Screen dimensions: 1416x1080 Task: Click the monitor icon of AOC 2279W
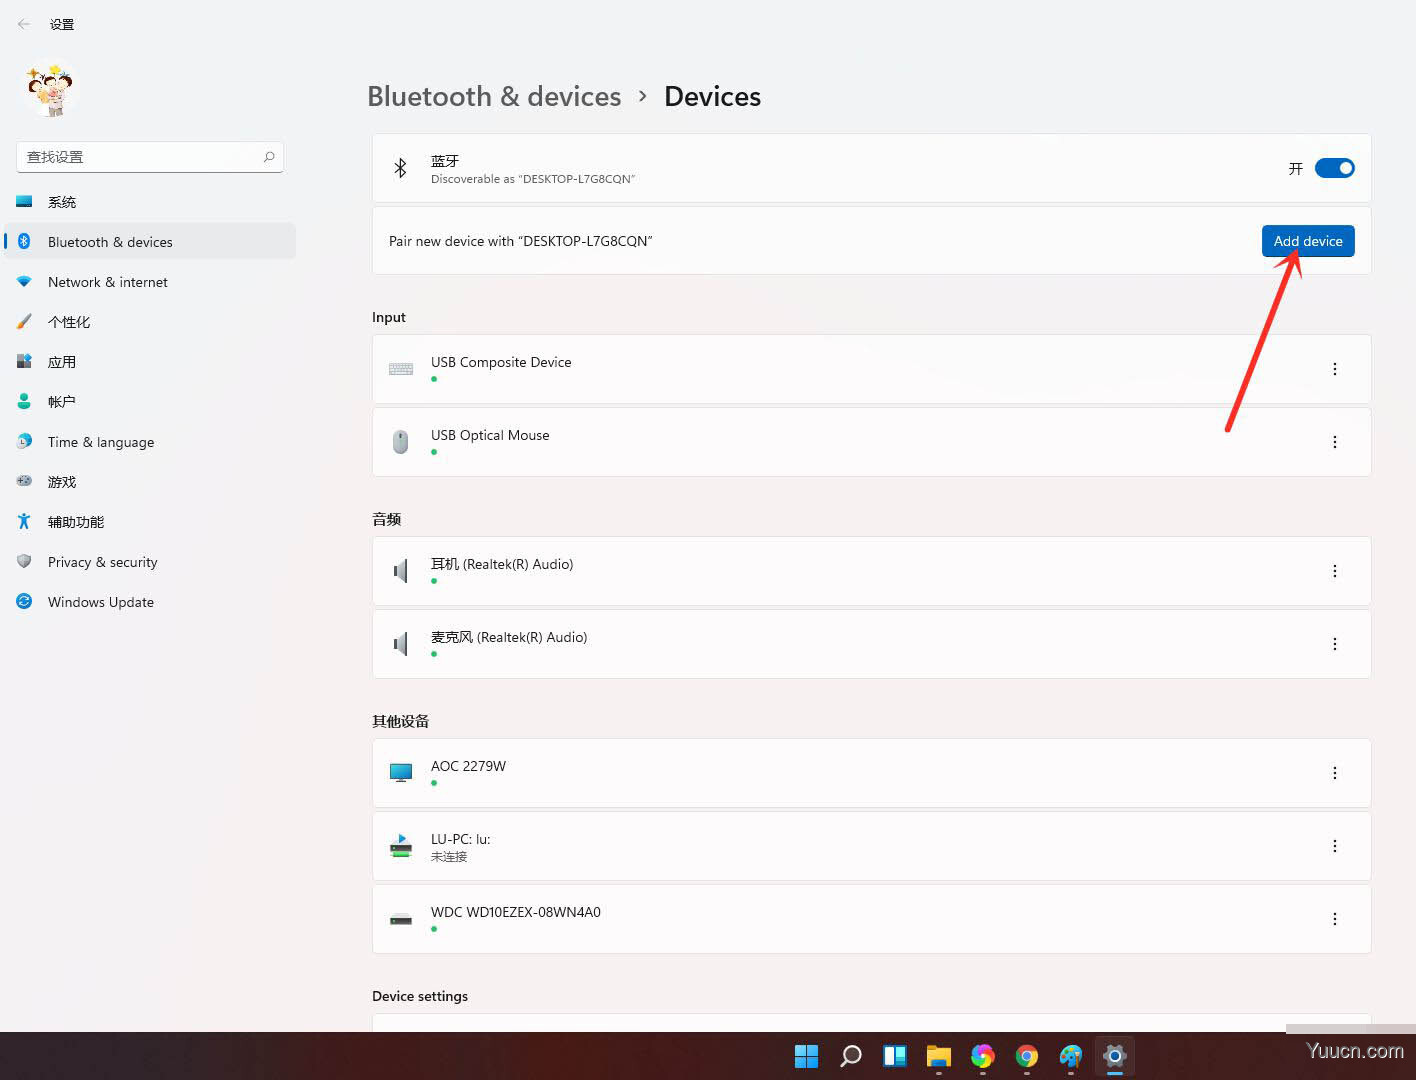(401, 773)
